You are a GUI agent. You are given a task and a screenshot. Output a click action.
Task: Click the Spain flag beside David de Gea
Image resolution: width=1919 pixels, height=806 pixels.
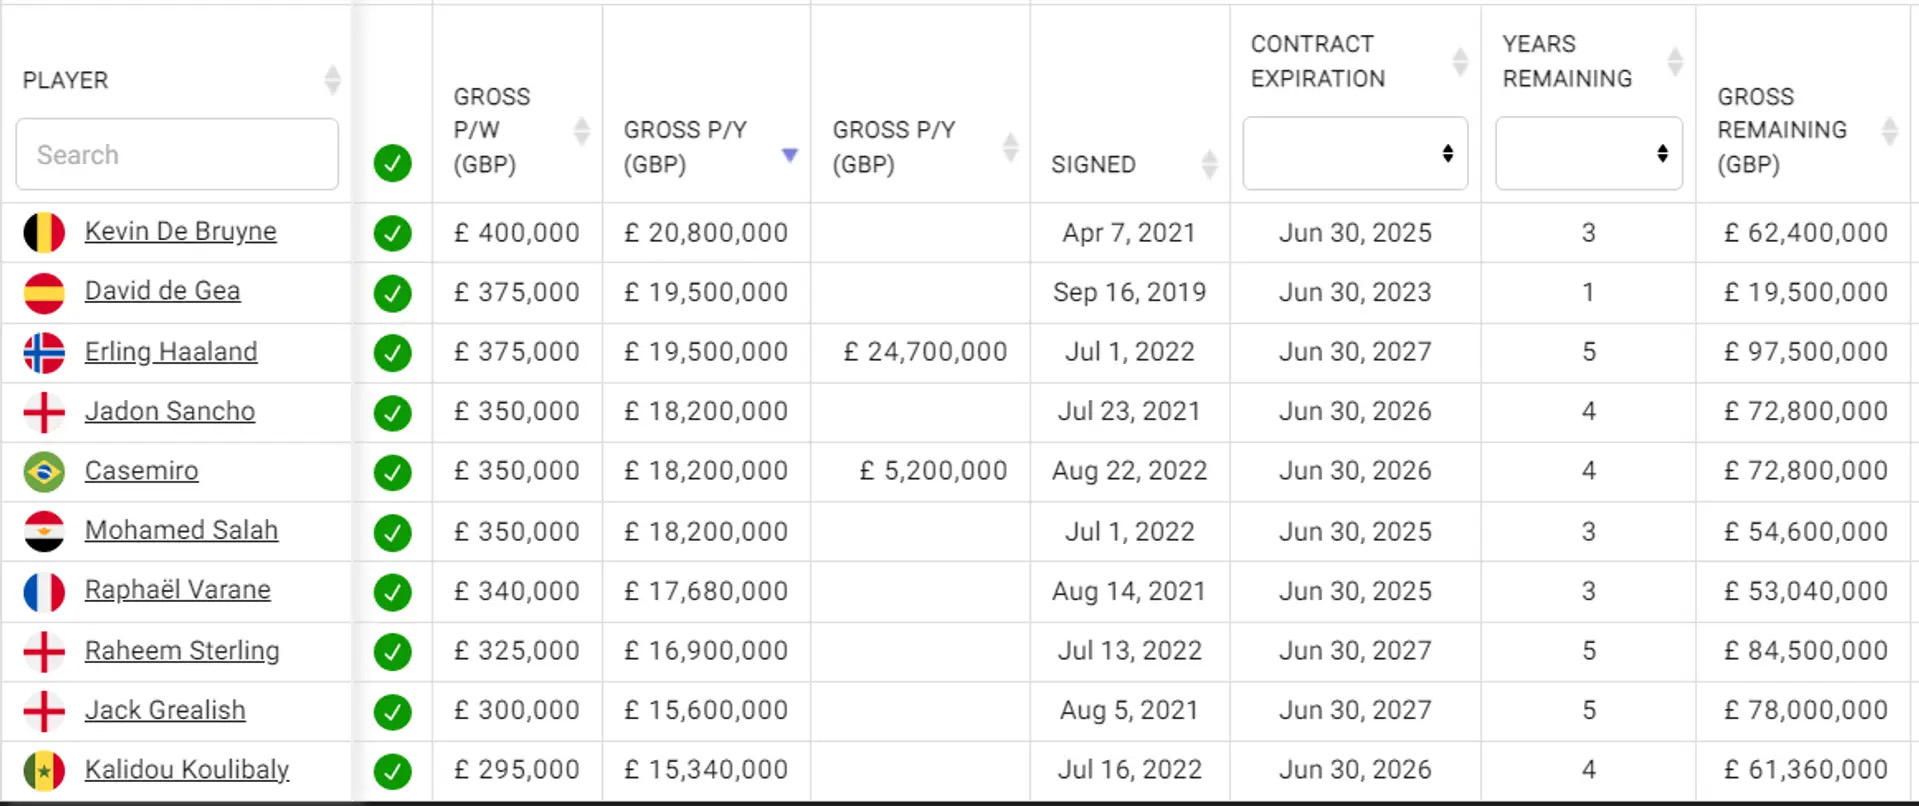click(44, 292)
